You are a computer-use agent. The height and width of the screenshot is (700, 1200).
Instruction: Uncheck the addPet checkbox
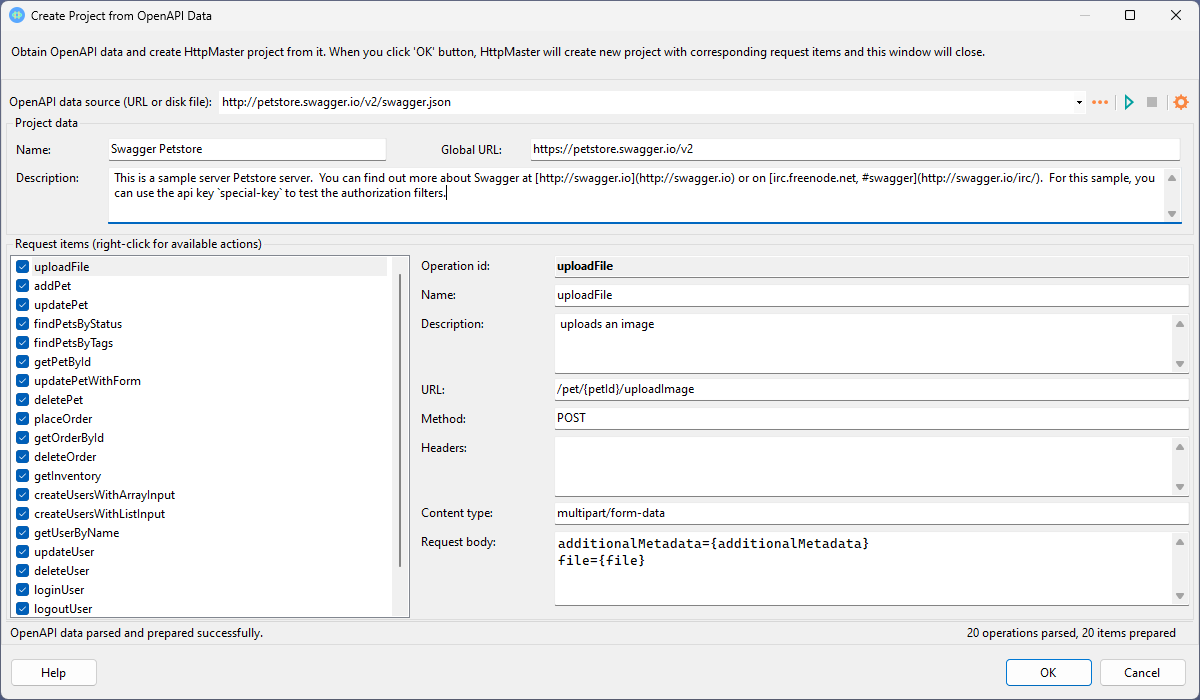tap(23, 286)
